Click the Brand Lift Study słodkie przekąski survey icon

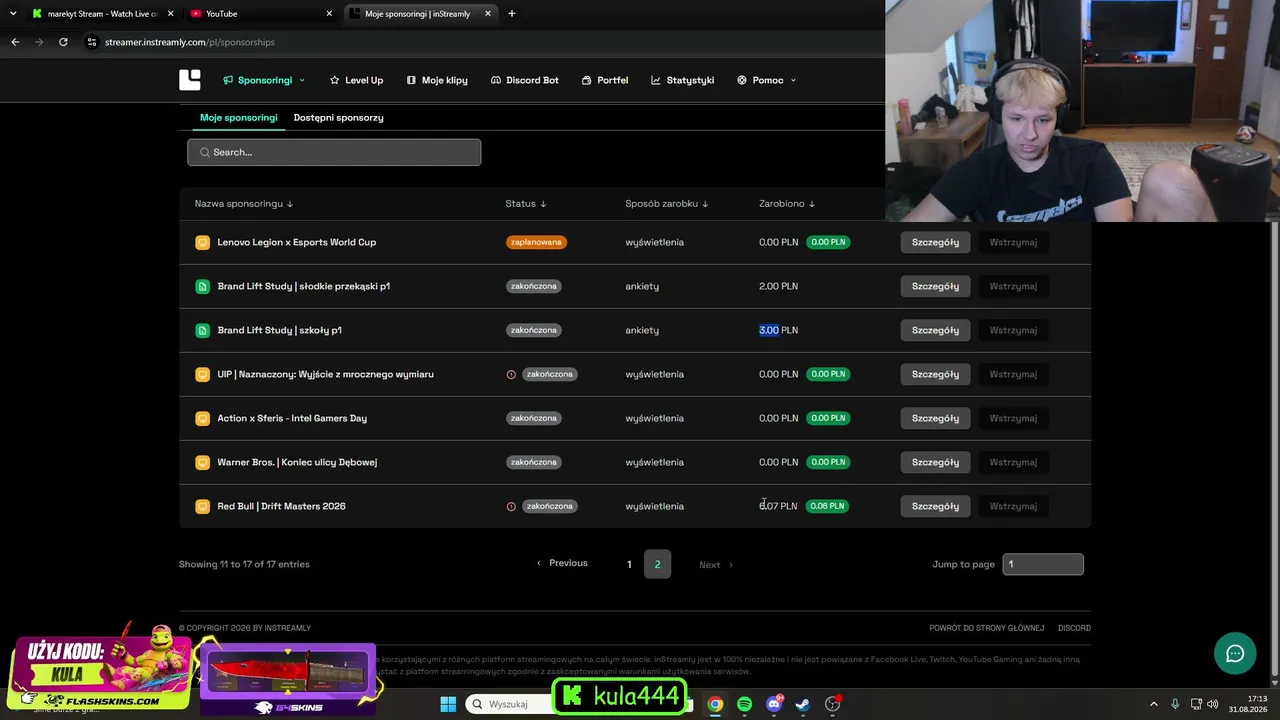point(202,286)
